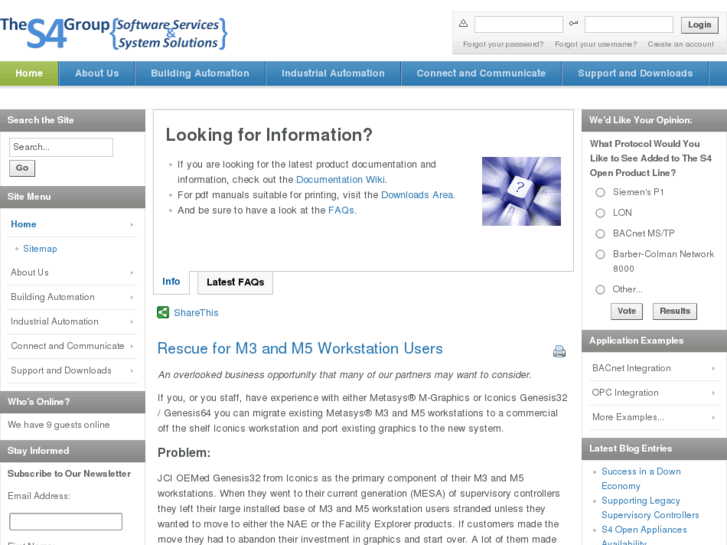The width and height of the screenshot is (727, 545).
Task: Expand Home arrow in Site Menu
Action: (132, 224)
